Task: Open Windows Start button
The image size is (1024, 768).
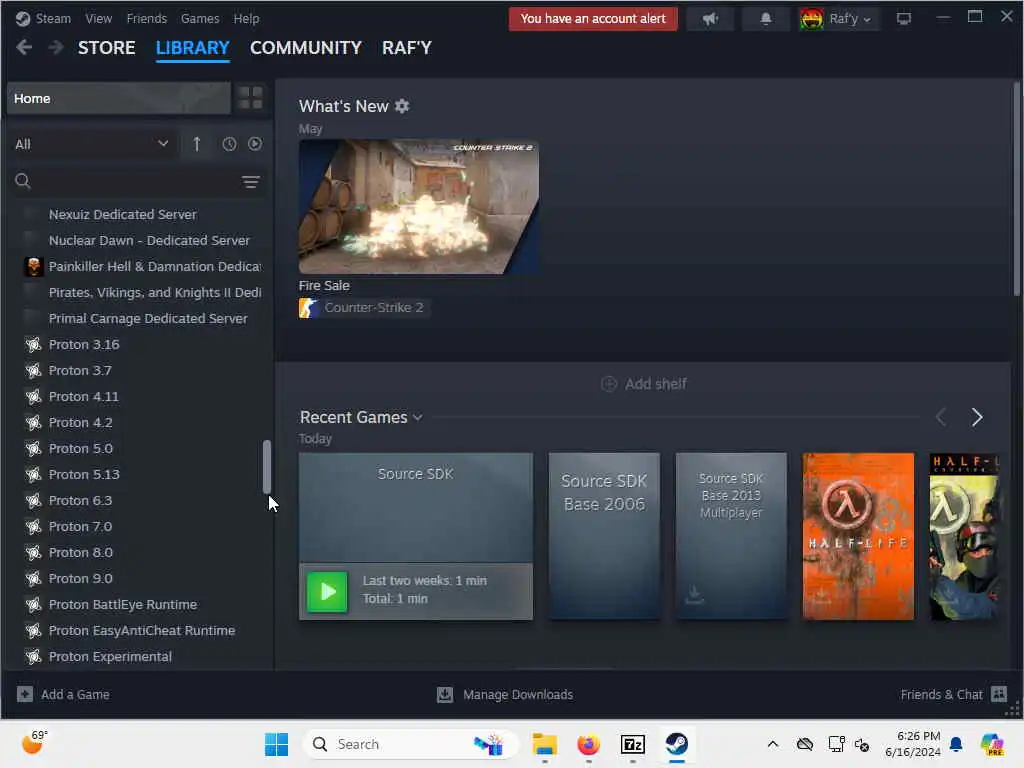Action: [x=276, y=744]
